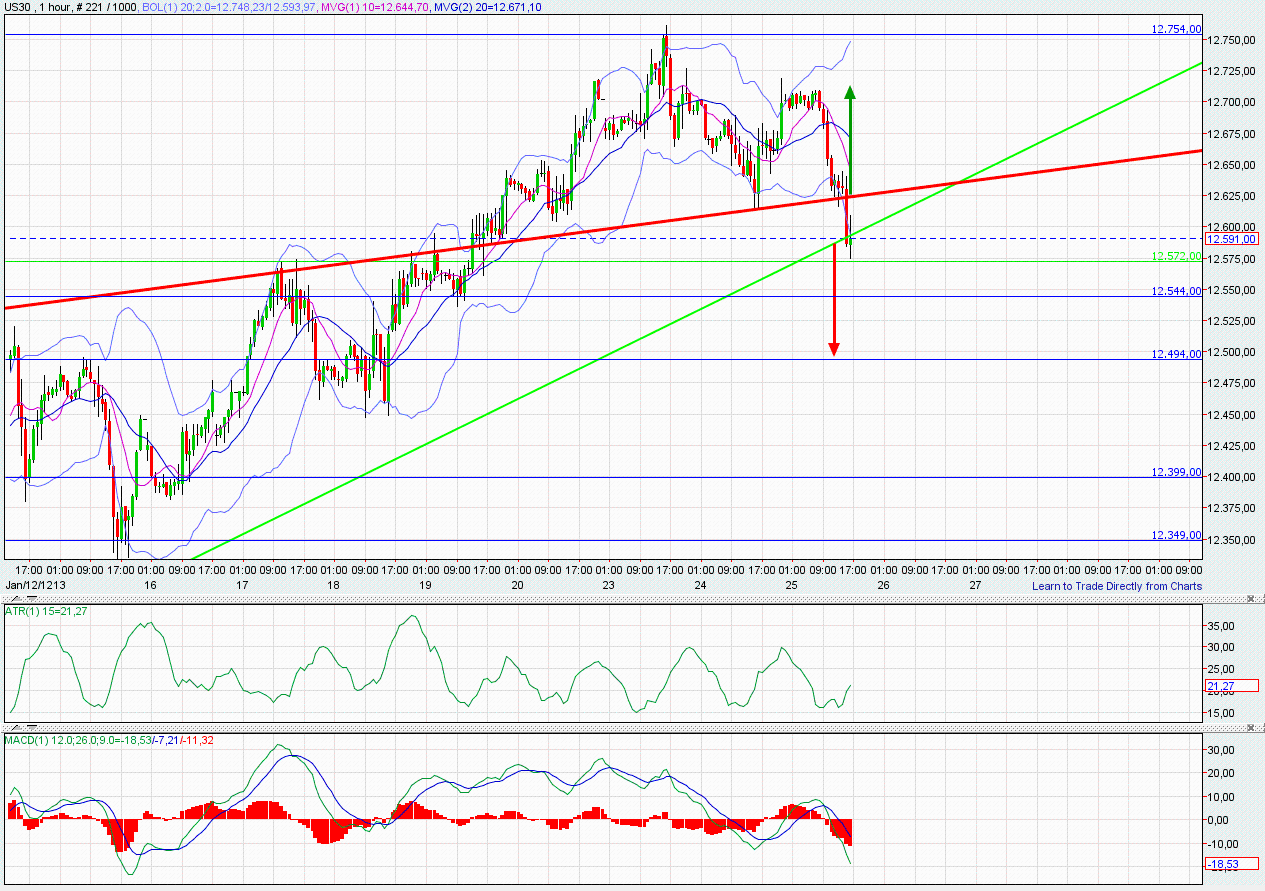Viewport: 1265px width, 891px height.
Task: Click the MACD panel move-up arrow
Action: pos(16,727)
